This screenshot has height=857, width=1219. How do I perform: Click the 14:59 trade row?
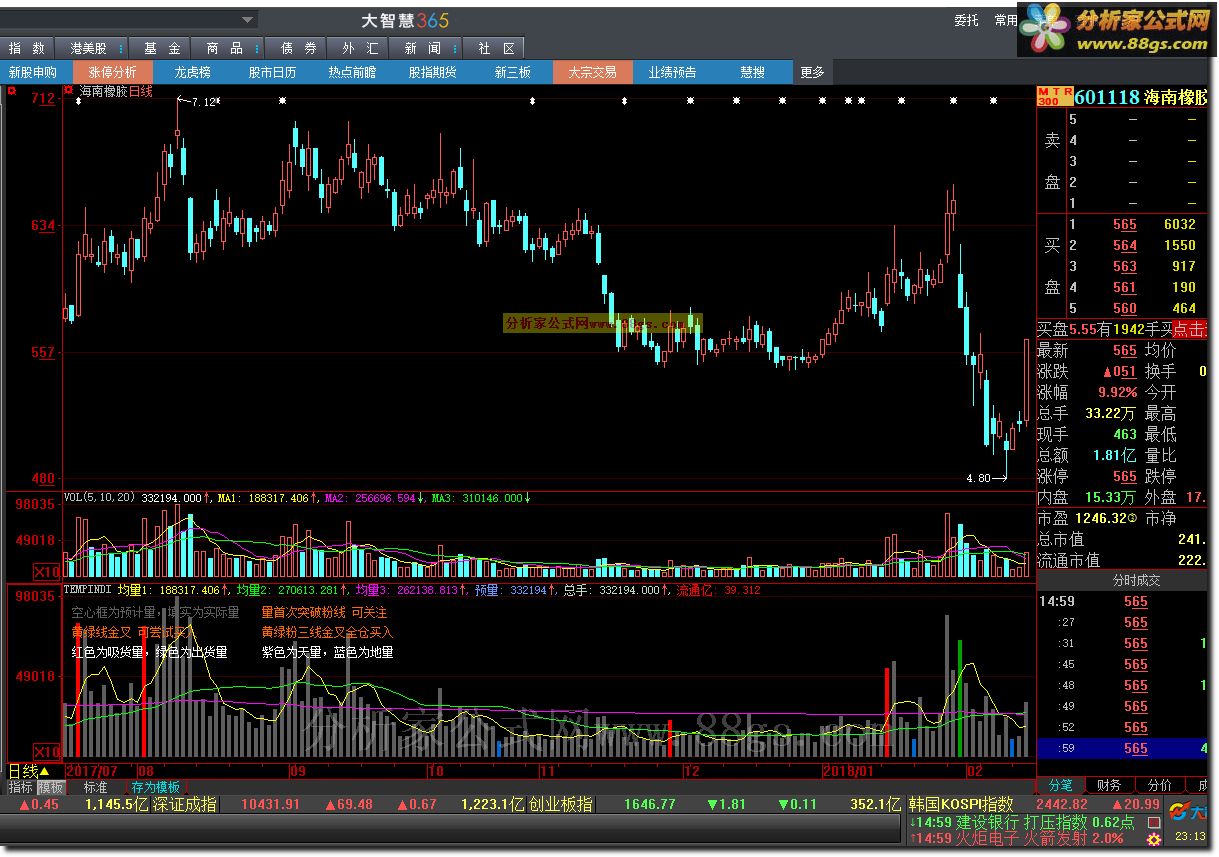pos(1123,601)
